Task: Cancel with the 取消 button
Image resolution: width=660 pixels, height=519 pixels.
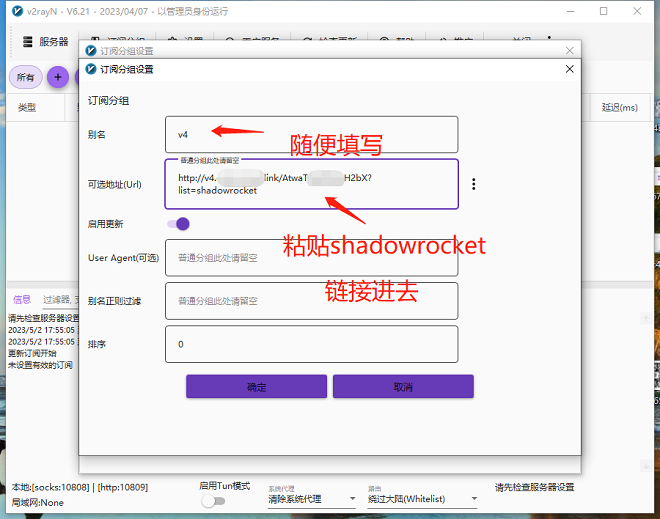Action: pos(403,386)
